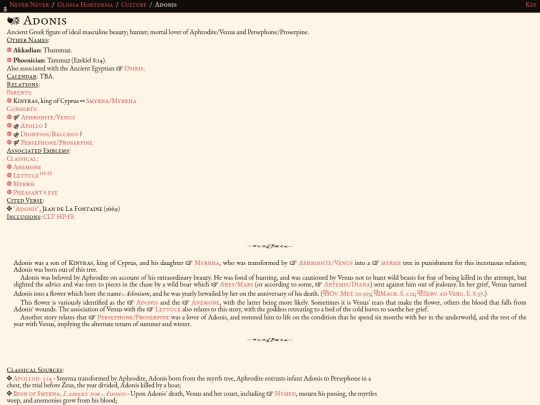Open Never Never breadcrumb link
The width and height of the screenshot is (540, 405).
coord(29,4)
